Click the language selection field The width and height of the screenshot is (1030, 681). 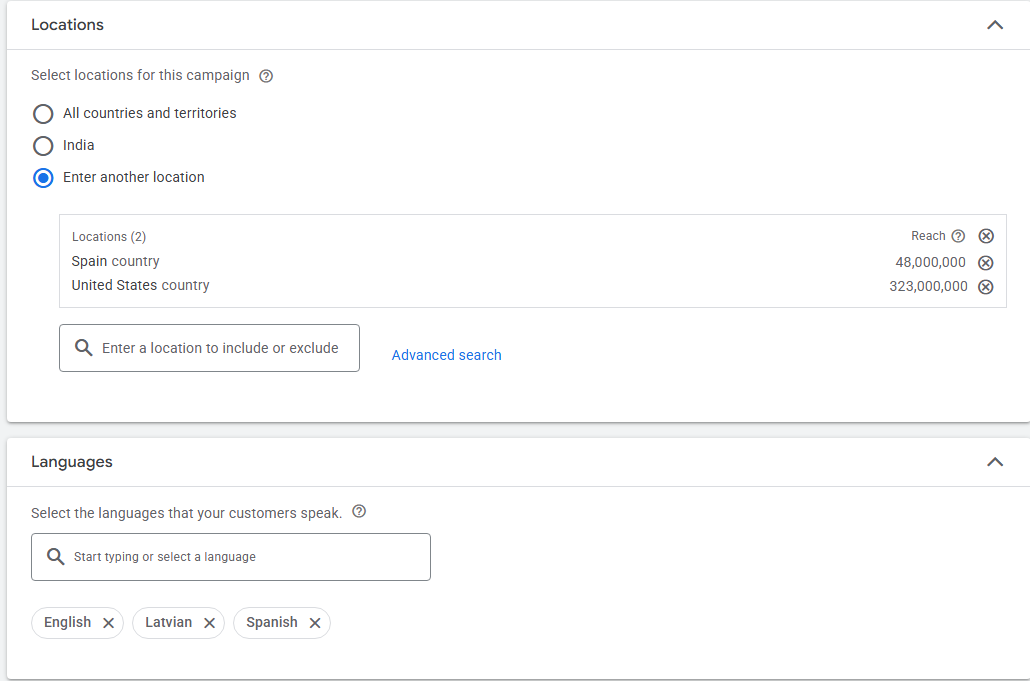coord(230,556)
